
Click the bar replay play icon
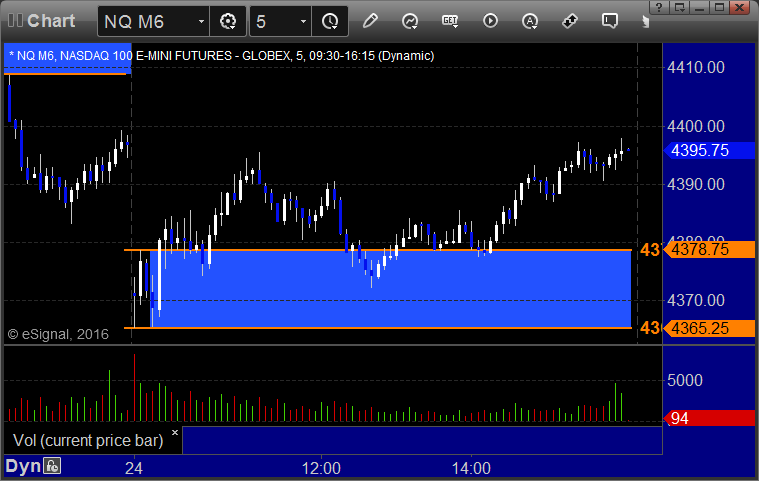tap(490, 21)
